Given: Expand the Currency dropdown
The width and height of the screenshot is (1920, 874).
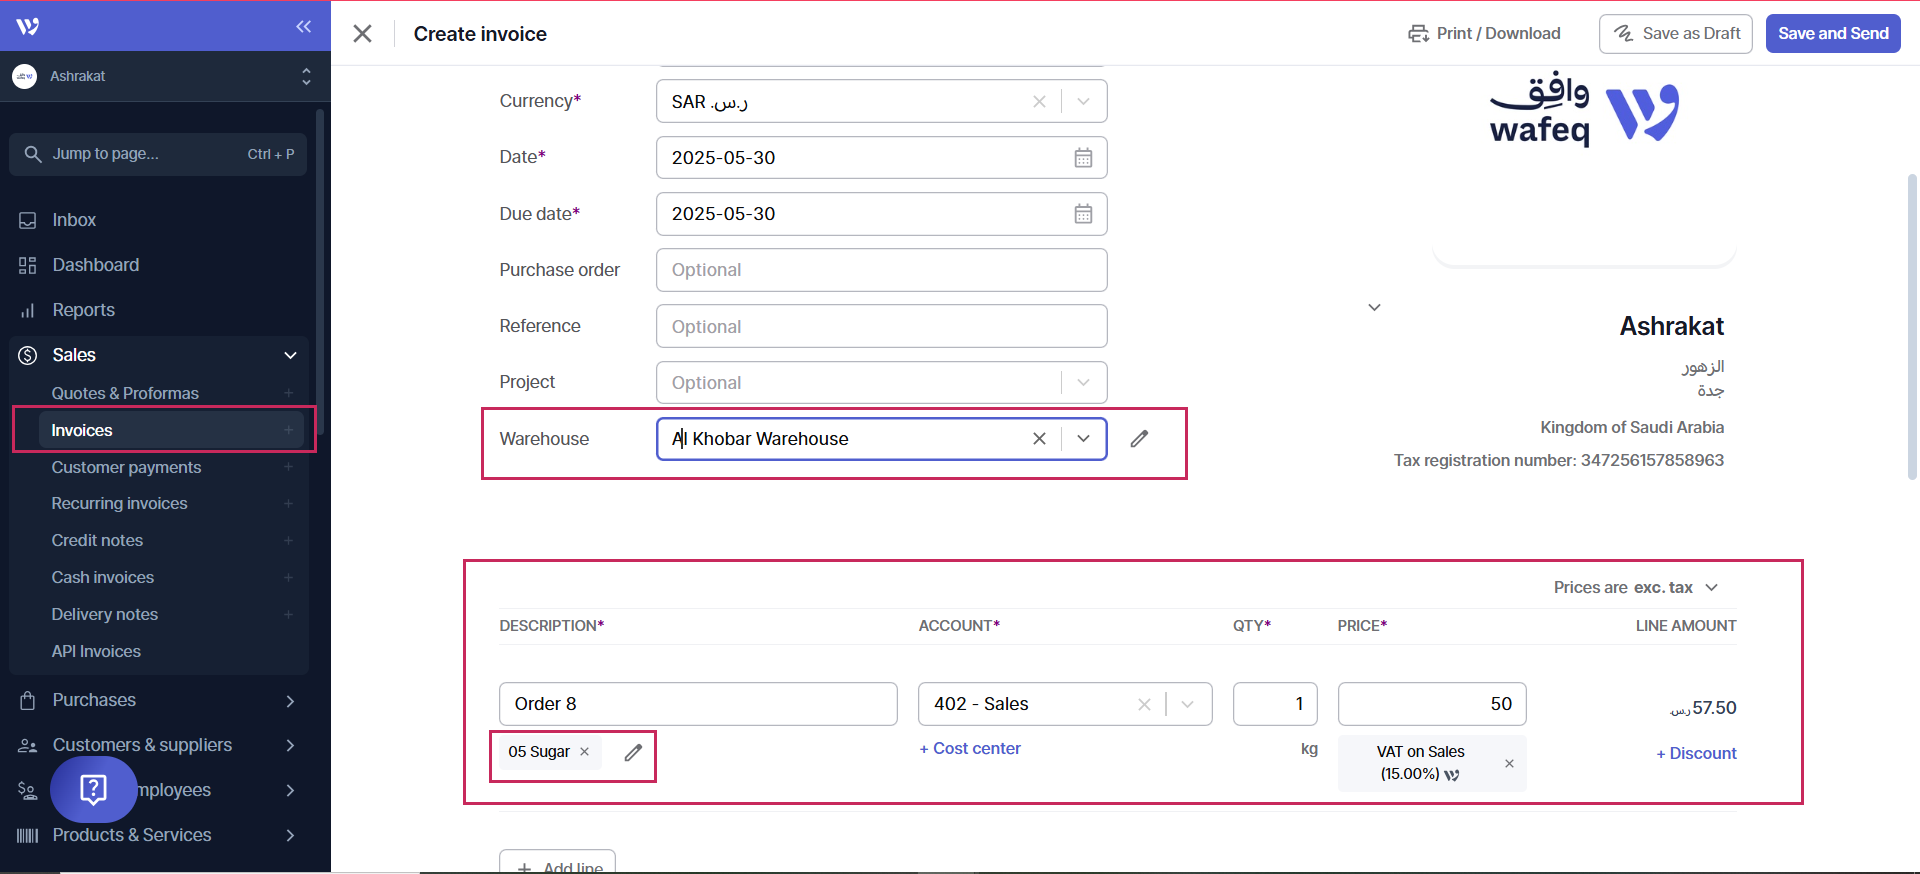Looking at the screenshot, I should (1083, 102).
